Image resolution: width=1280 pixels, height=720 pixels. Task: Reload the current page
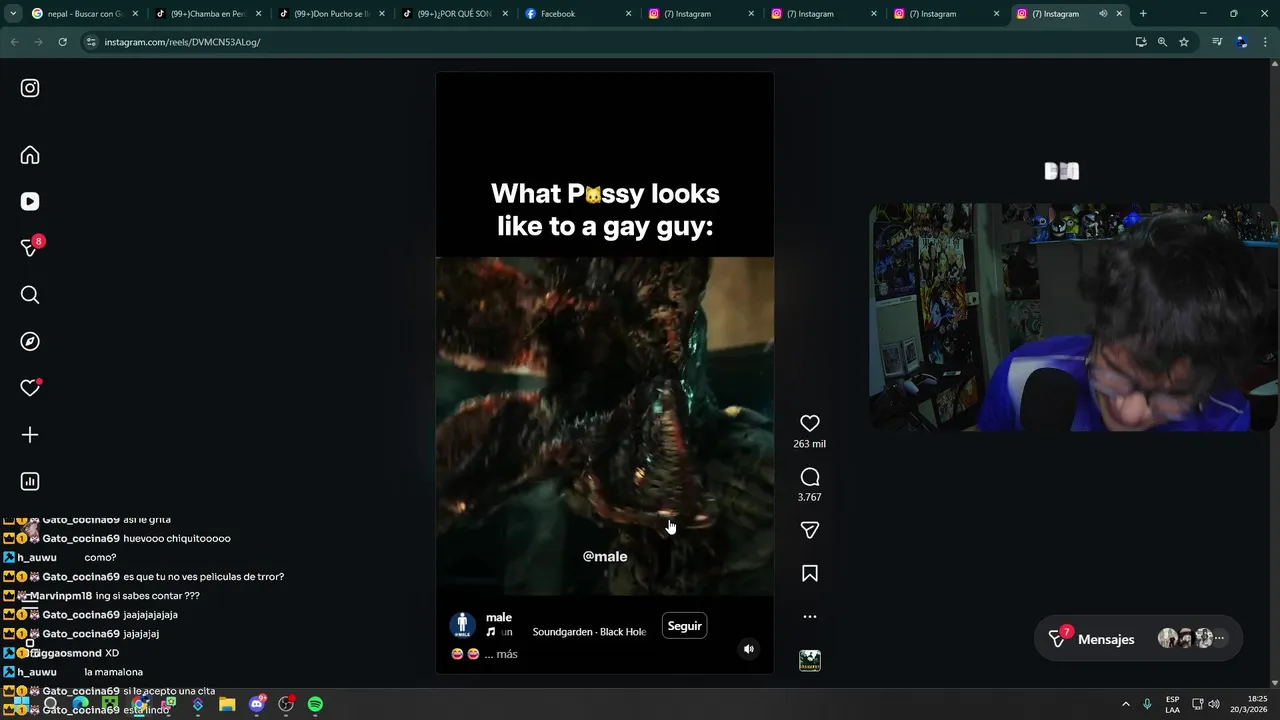point(62,42)
